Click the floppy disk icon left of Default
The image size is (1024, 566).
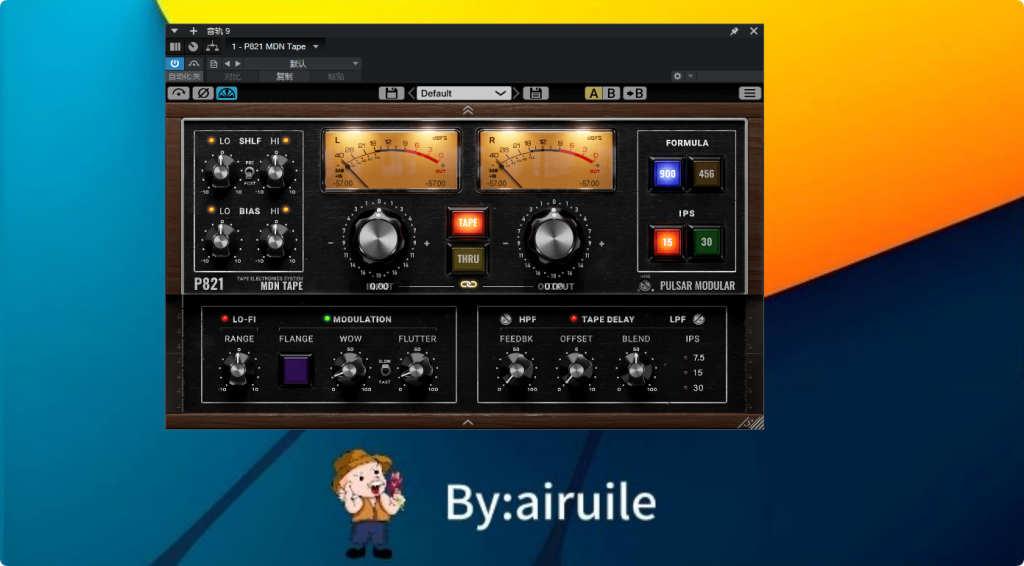click(391, 93)
